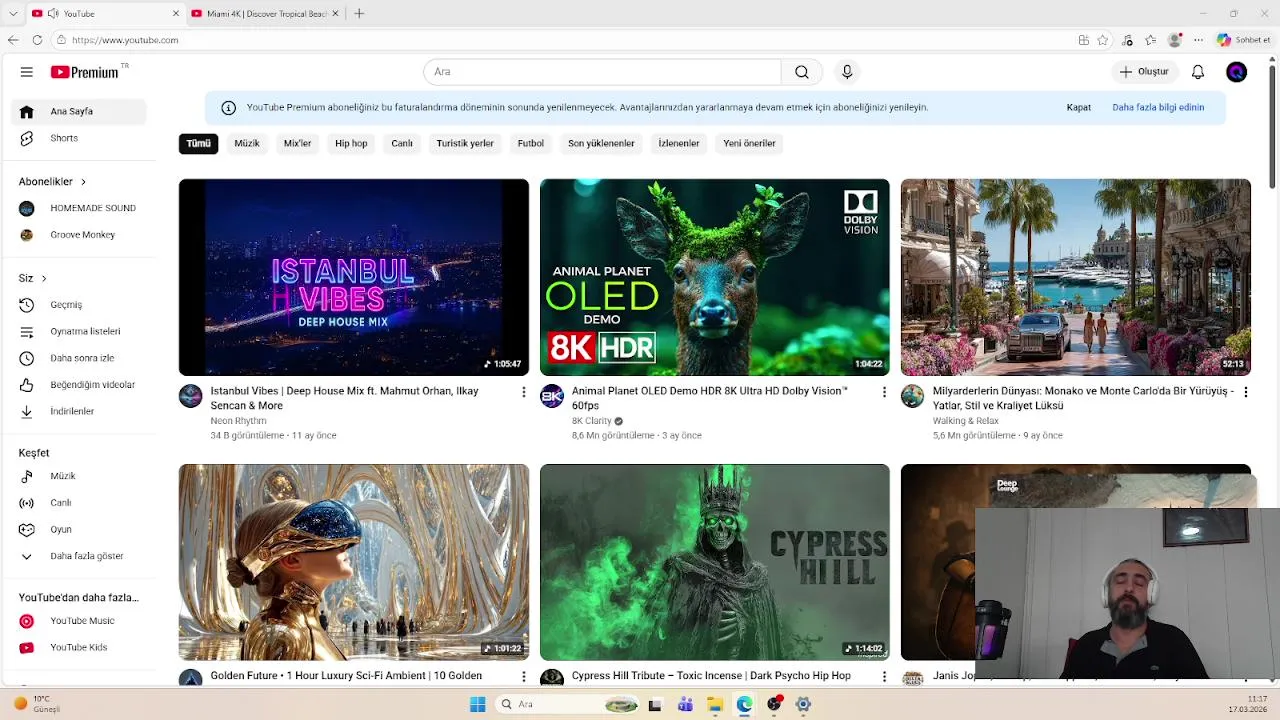The height and width of the screenshot is (720, 1280).
Task: Play the Istanbul Vibes thumbnail
Action: 354,277
